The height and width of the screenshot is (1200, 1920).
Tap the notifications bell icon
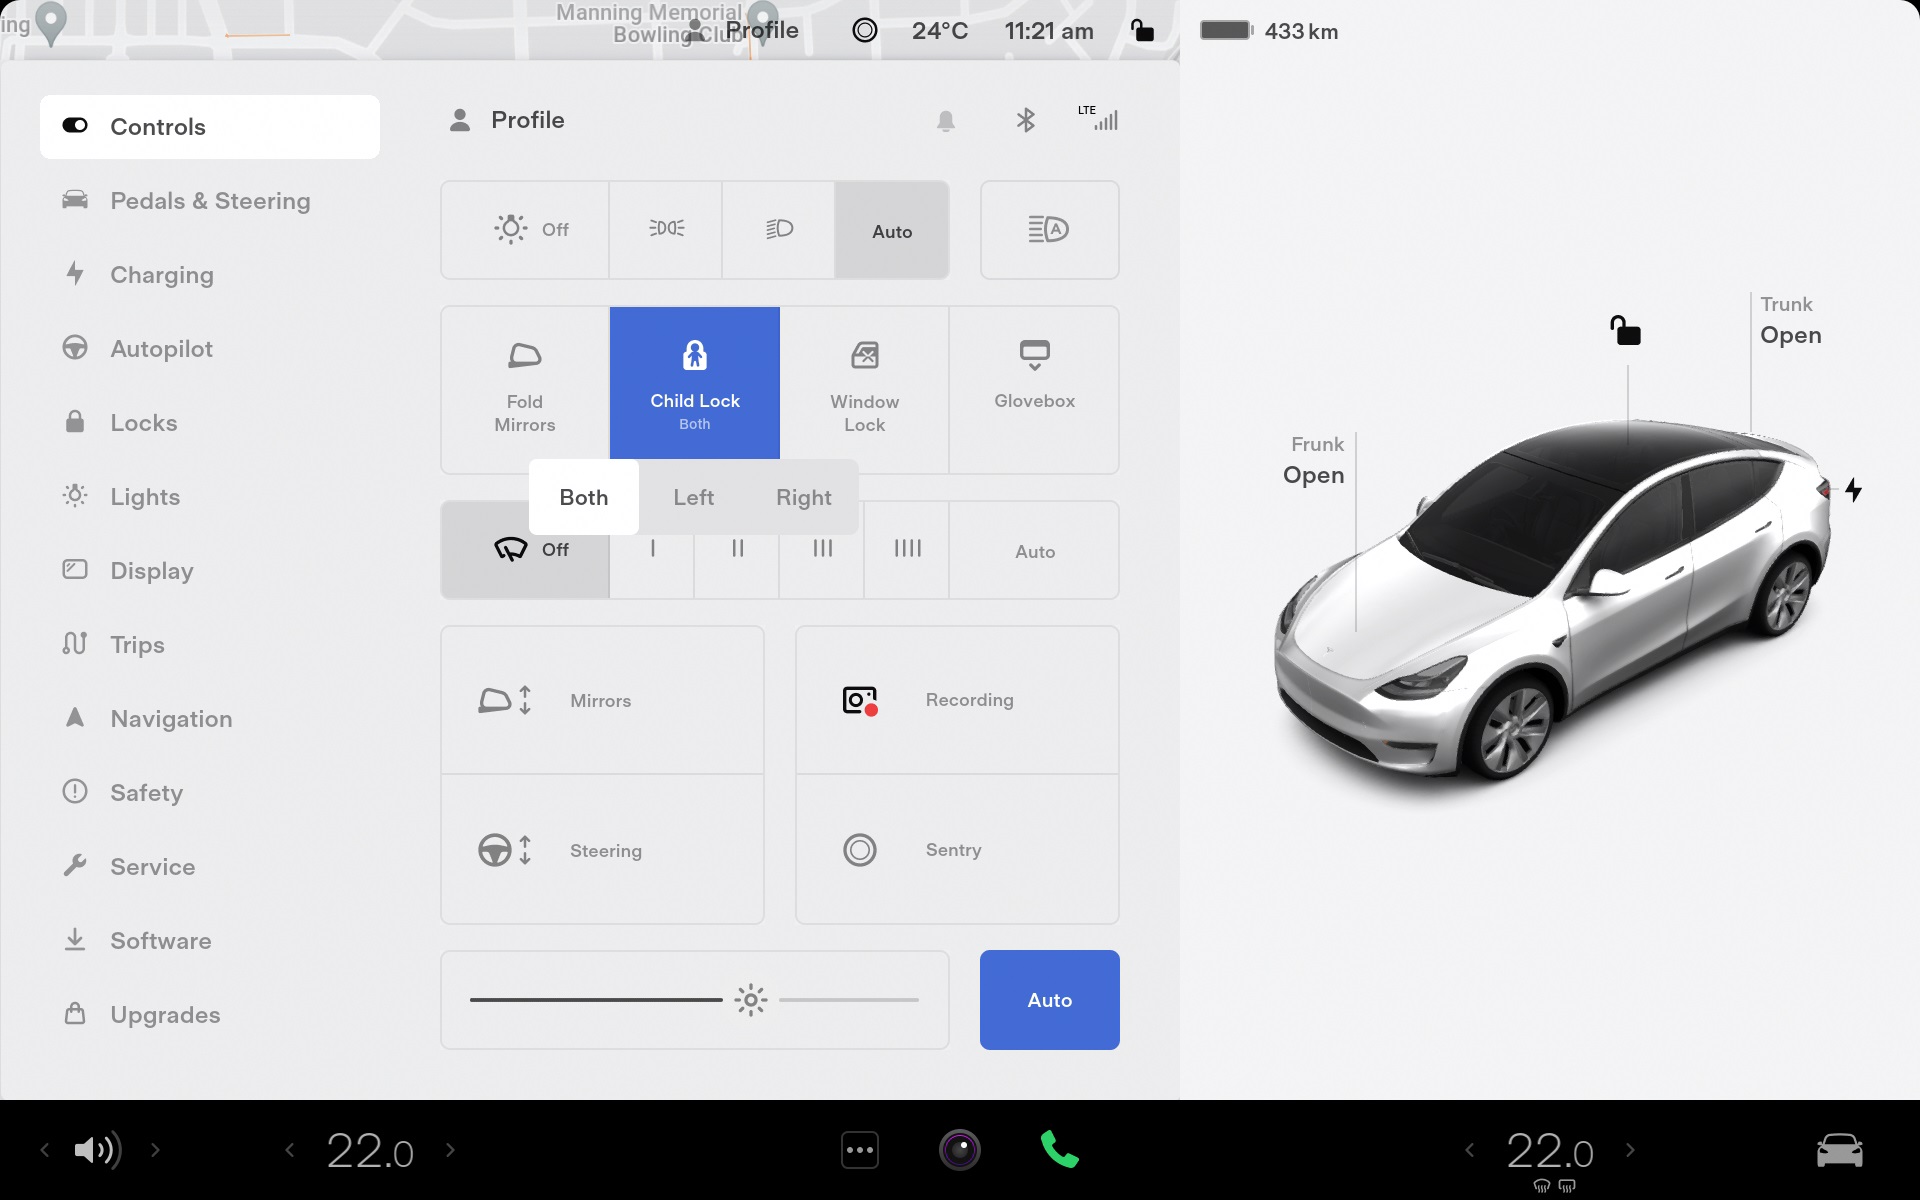[945, 121]
